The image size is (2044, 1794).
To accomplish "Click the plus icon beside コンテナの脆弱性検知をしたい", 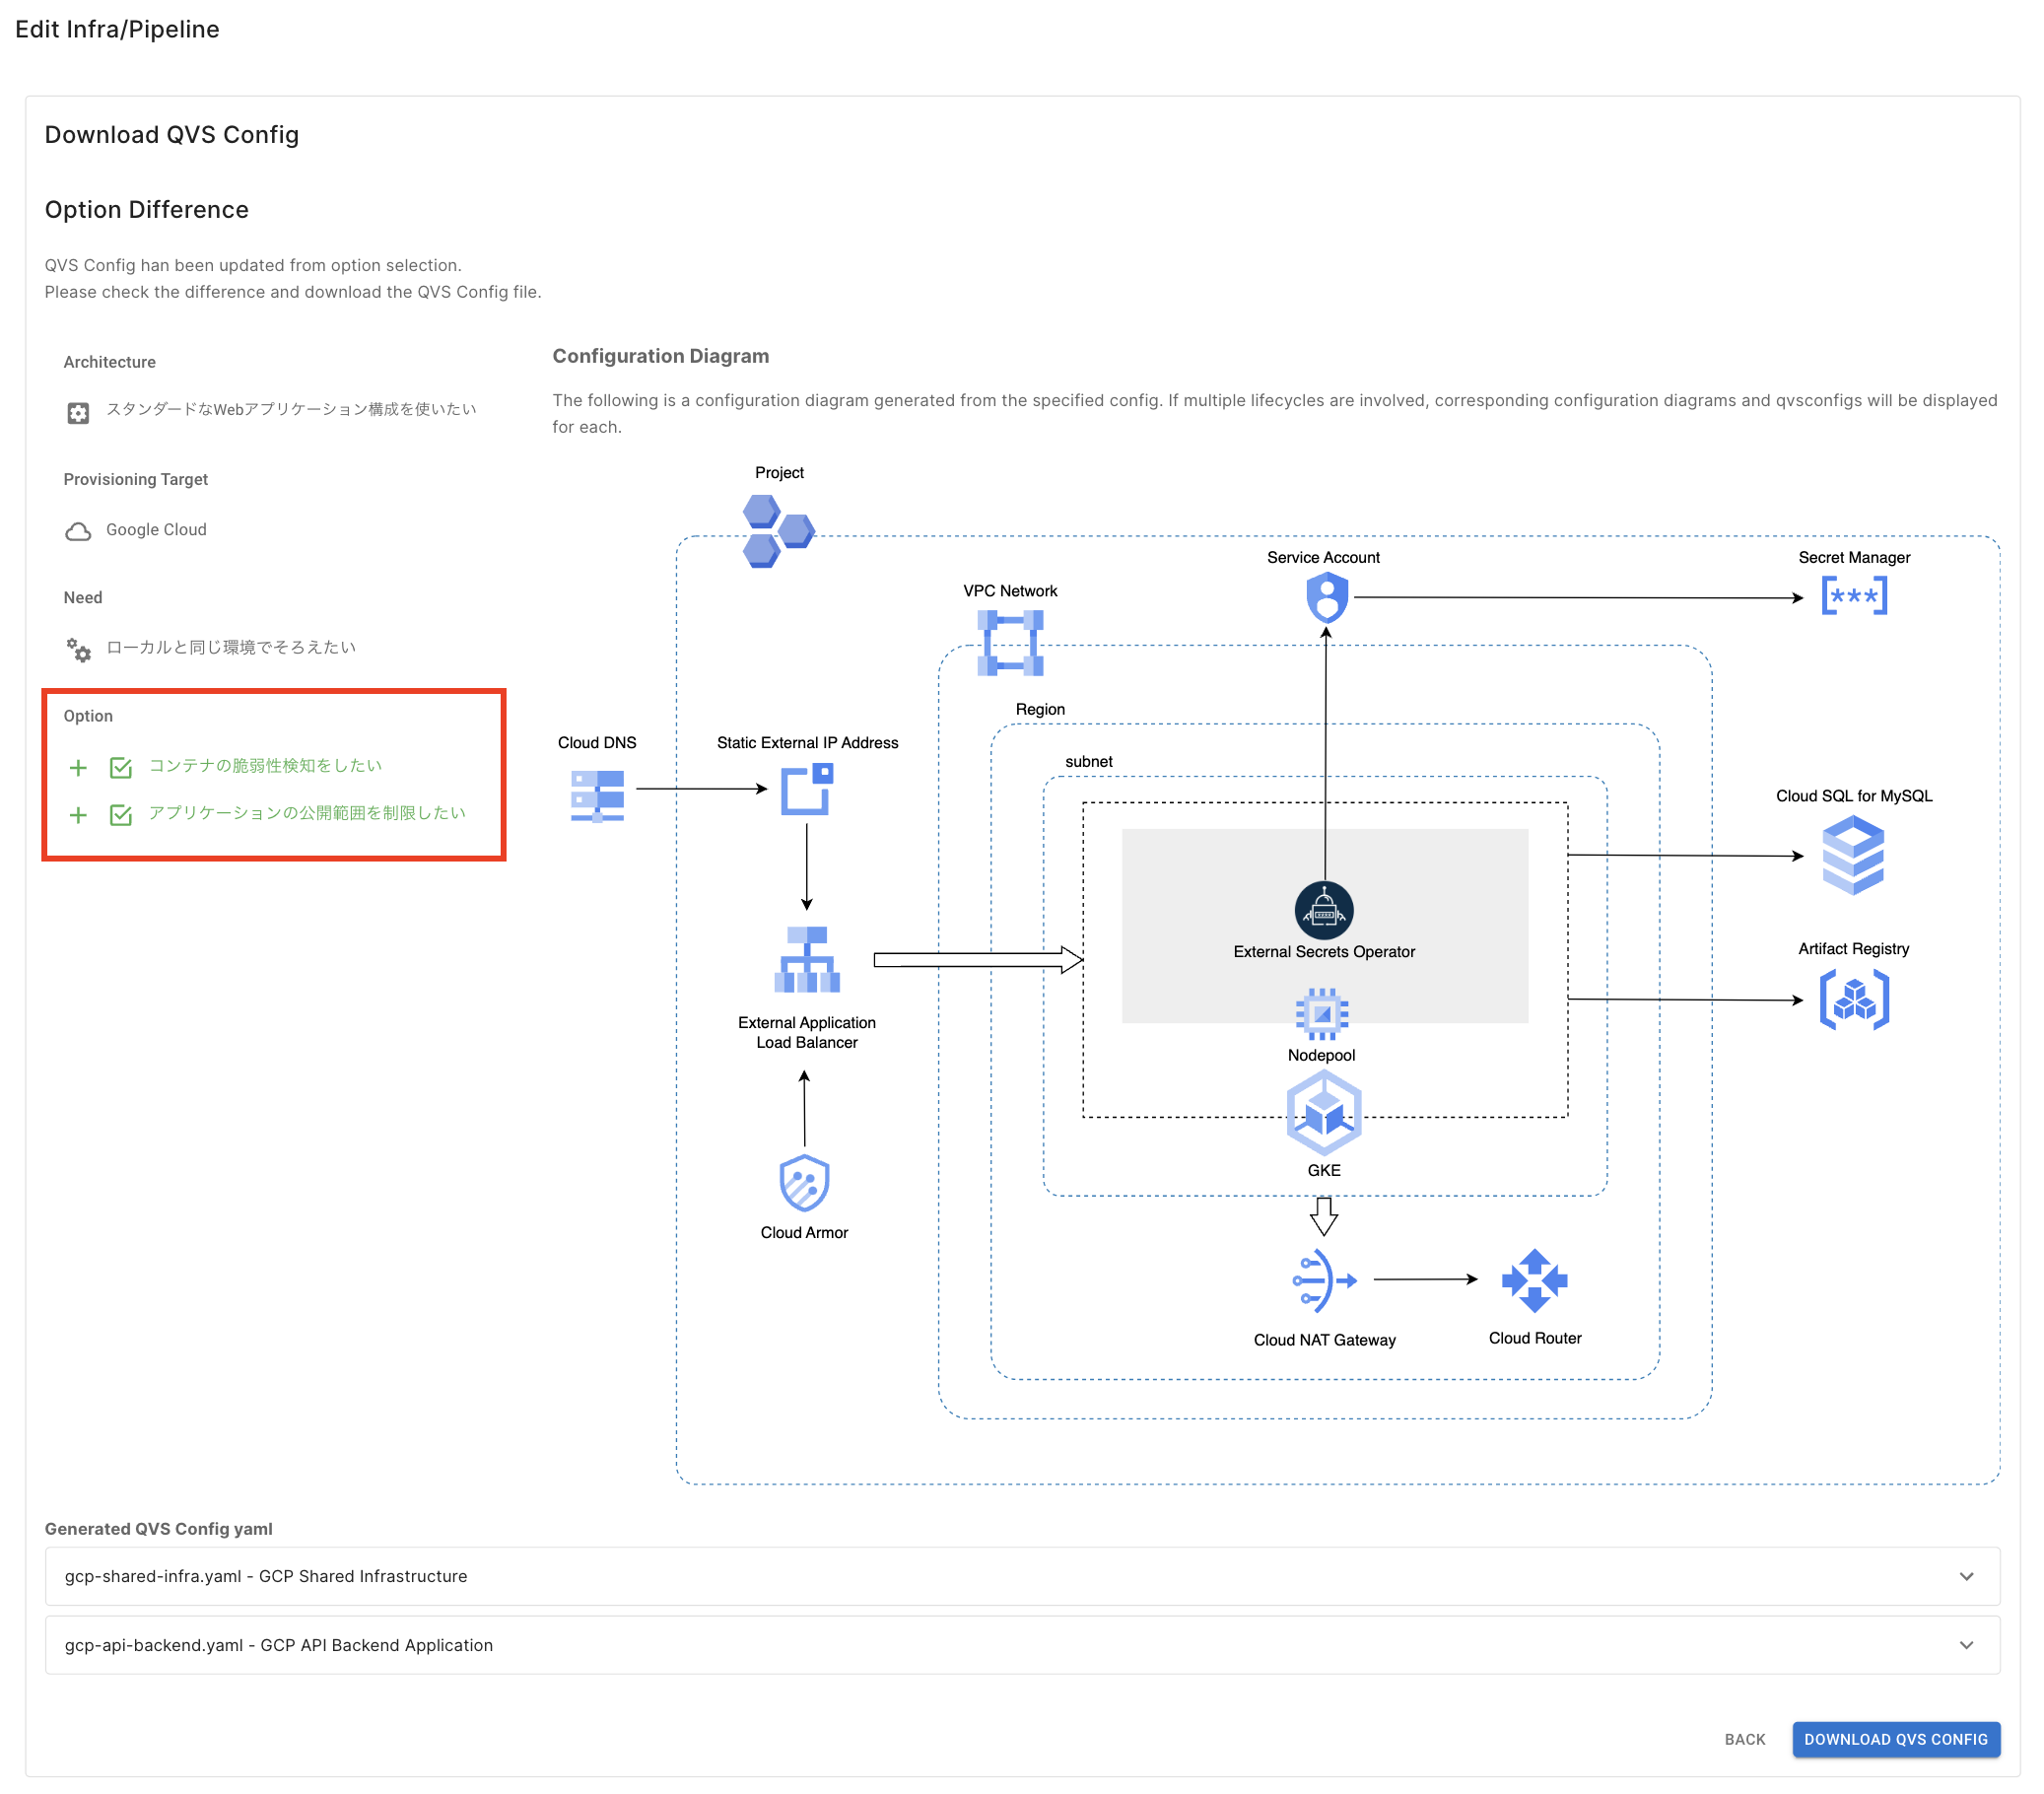I will click(x=78, y=767).
